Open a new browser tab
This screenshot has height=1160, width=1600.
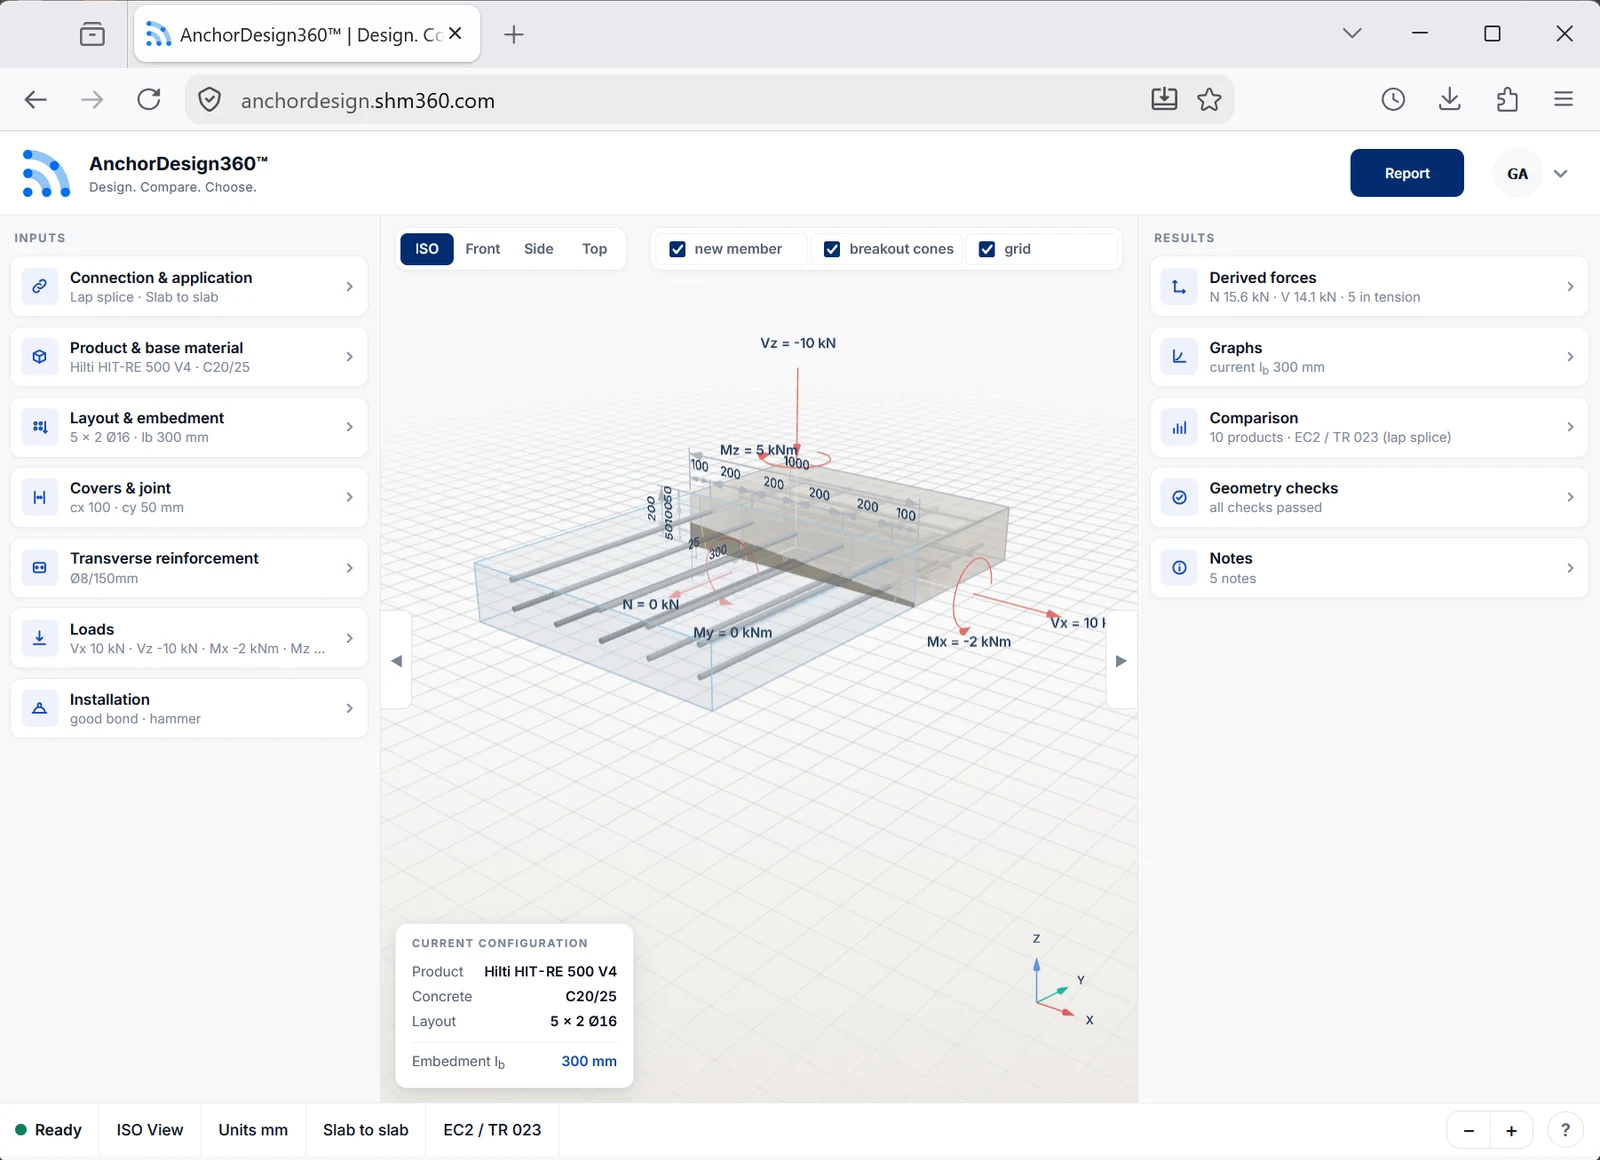(514, 35)
